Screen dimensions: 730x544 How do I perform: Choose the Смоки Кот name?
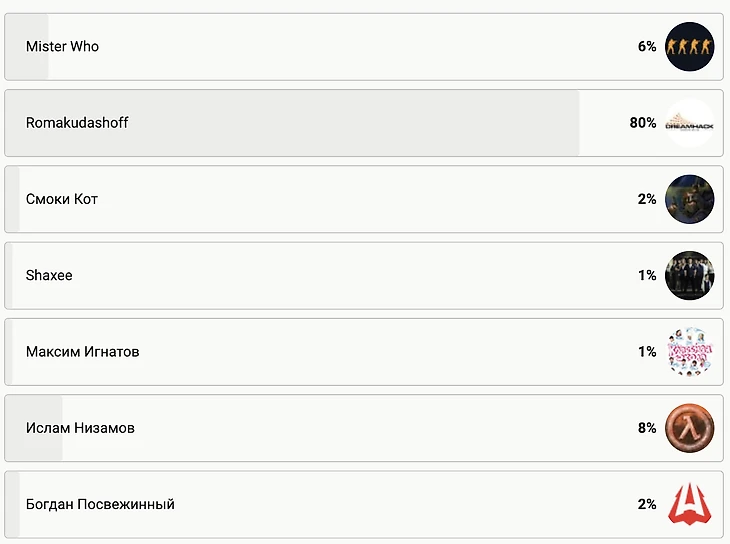62,199
